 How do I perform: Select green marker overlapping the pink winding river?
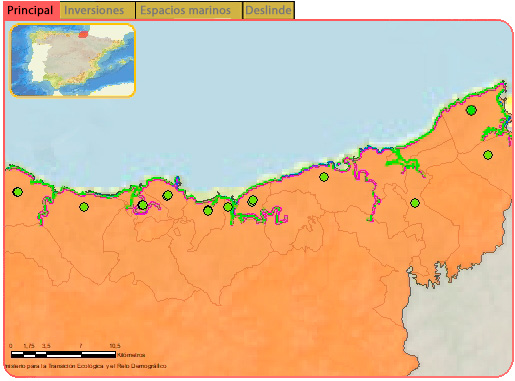142,205
